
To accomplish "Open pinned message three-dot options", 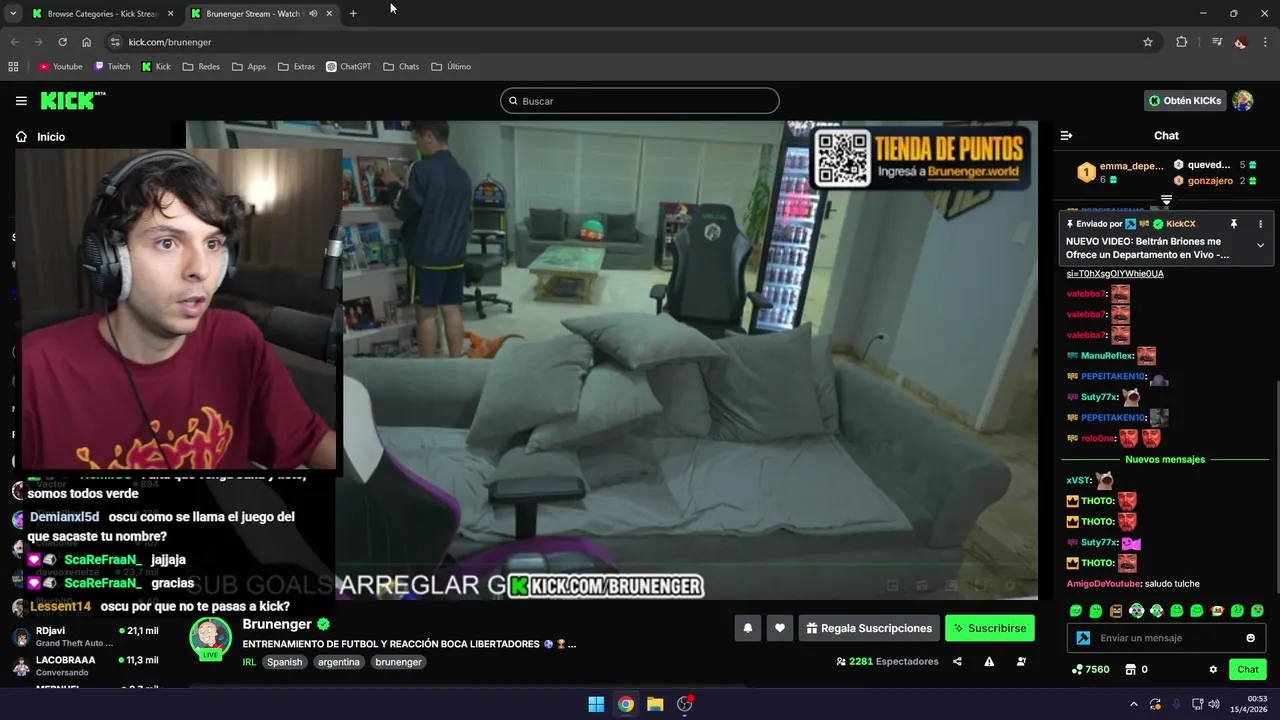I will (1260, 224).
